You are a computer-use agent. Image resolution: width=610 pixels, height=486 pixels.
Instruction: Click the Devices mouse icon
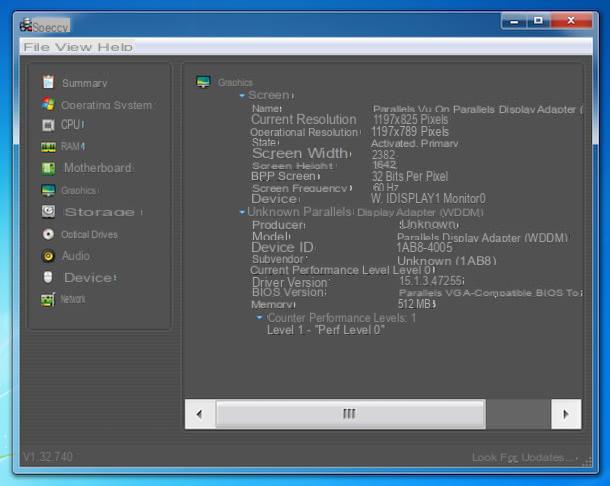click(48, 277)
